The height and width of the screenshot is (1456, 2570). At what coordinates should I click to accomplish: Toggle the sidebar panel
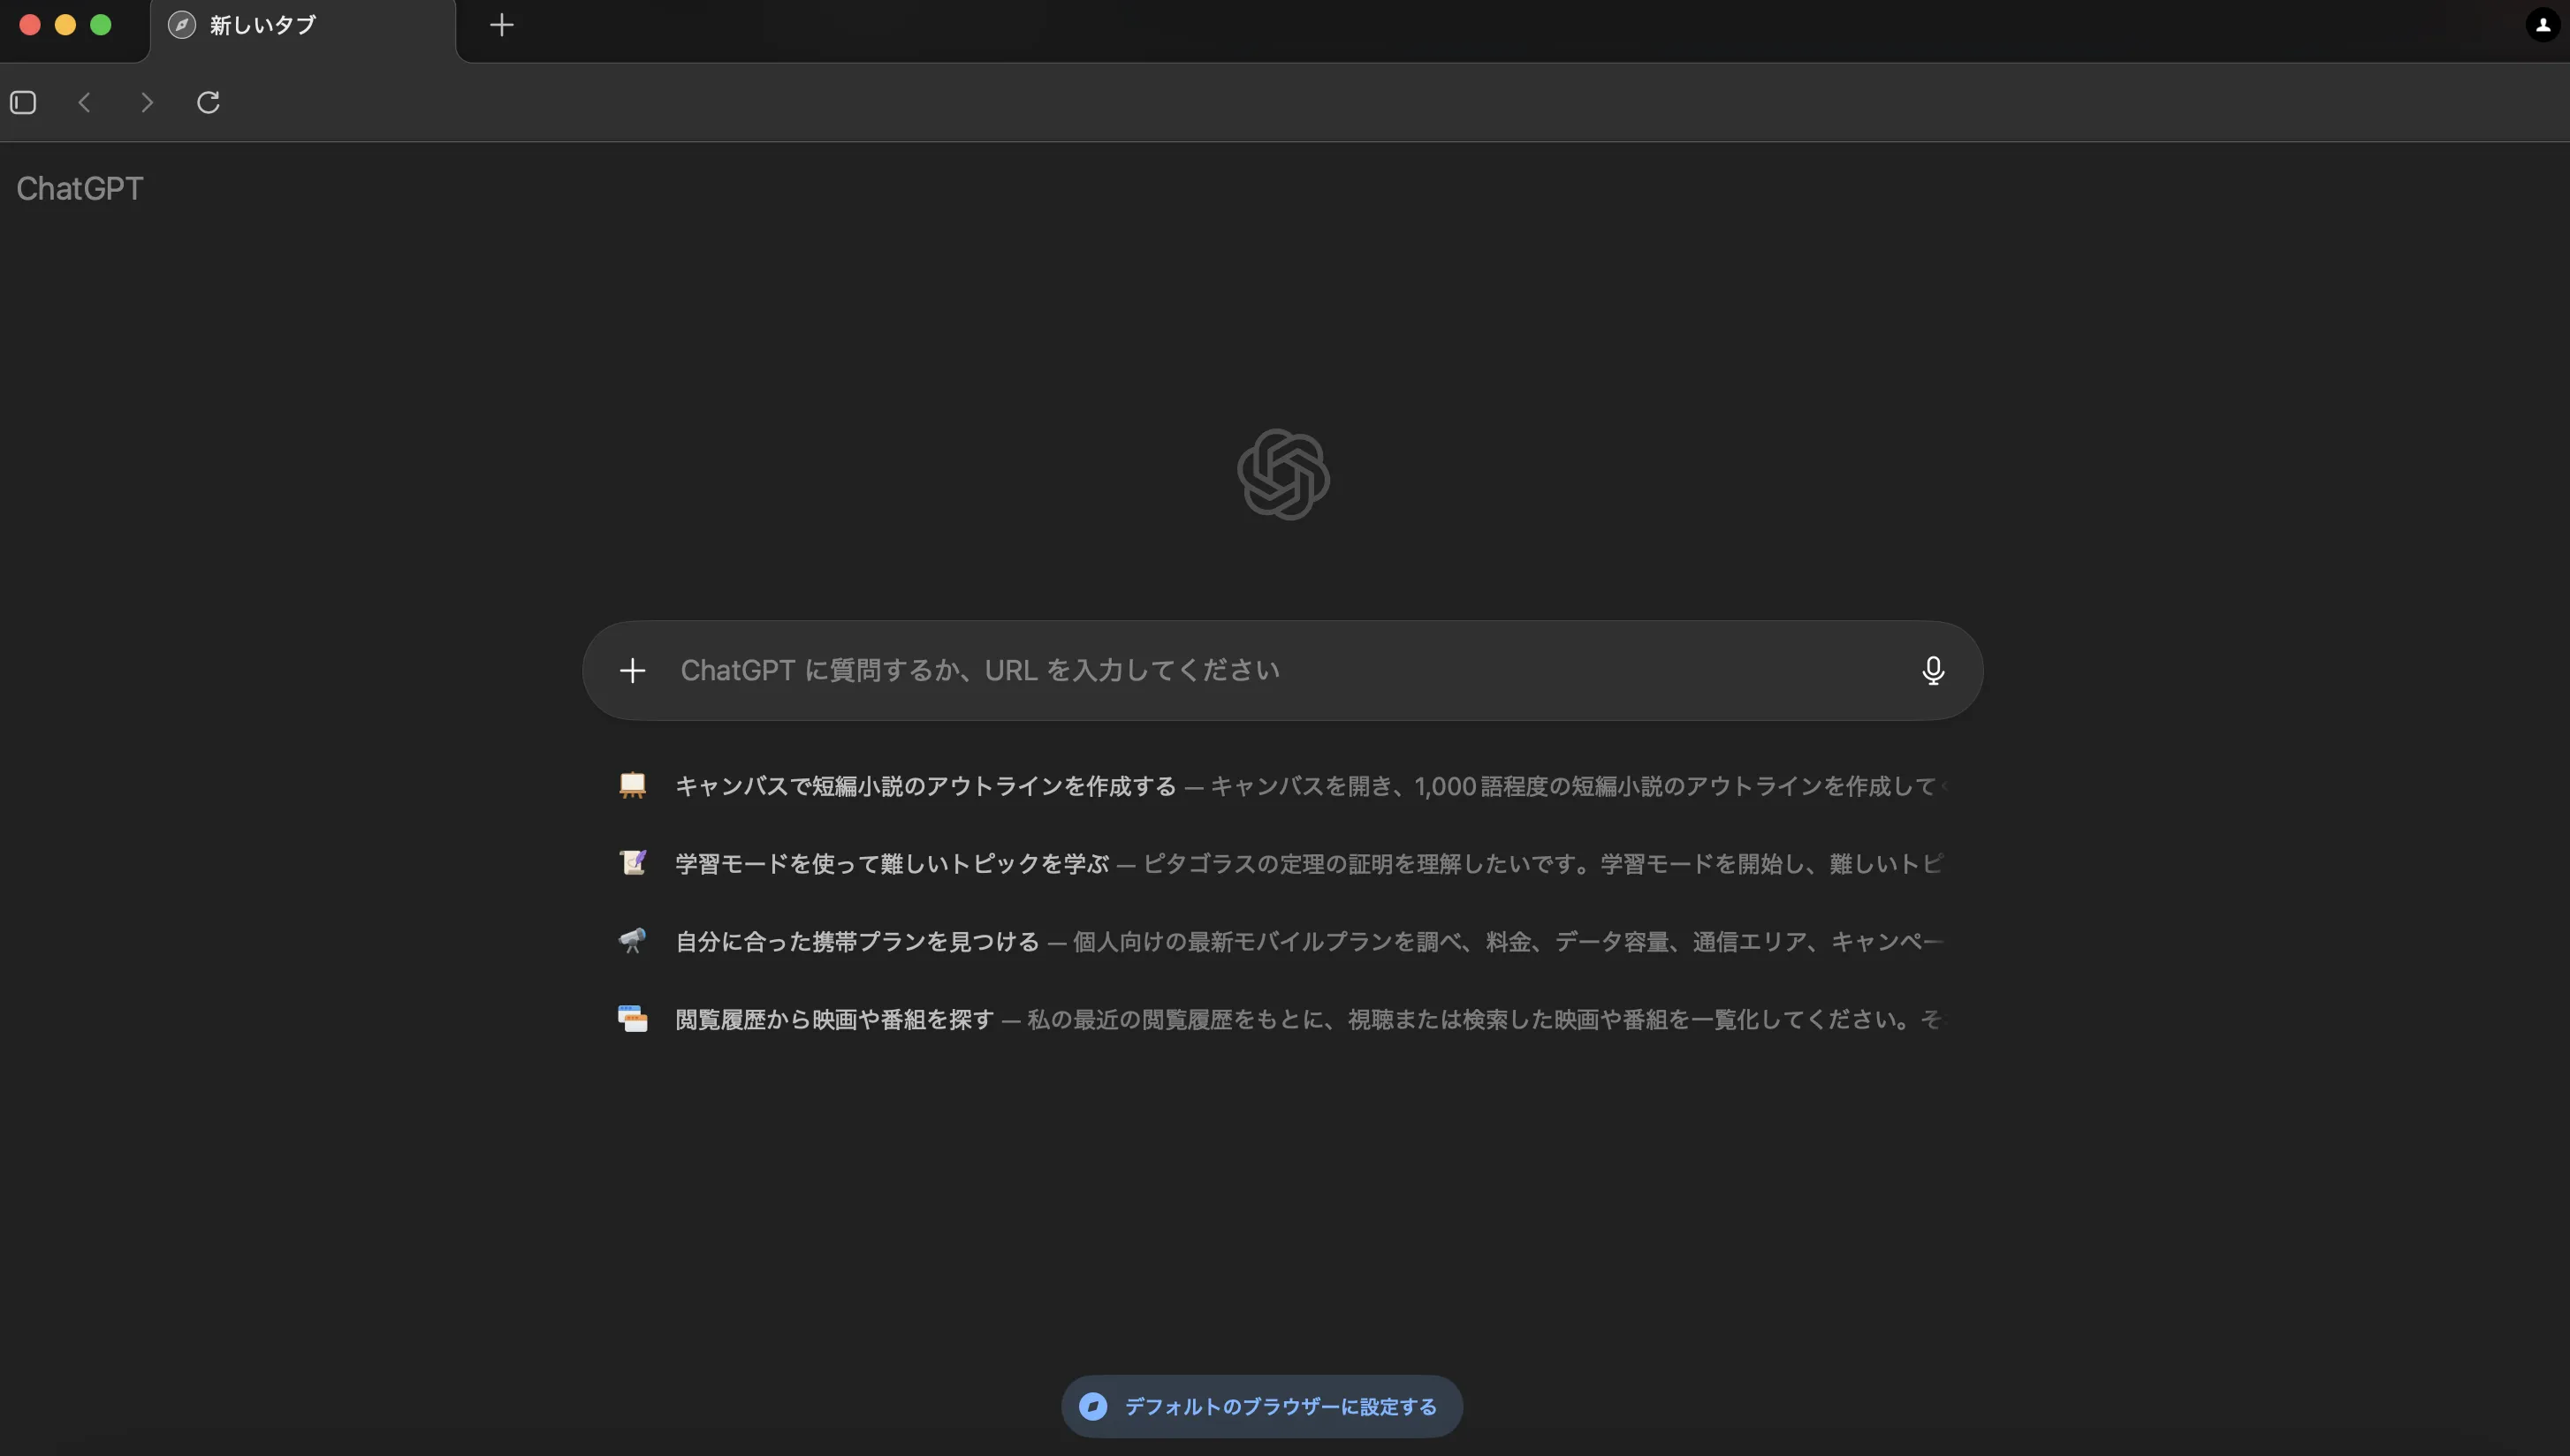(23, 102)
